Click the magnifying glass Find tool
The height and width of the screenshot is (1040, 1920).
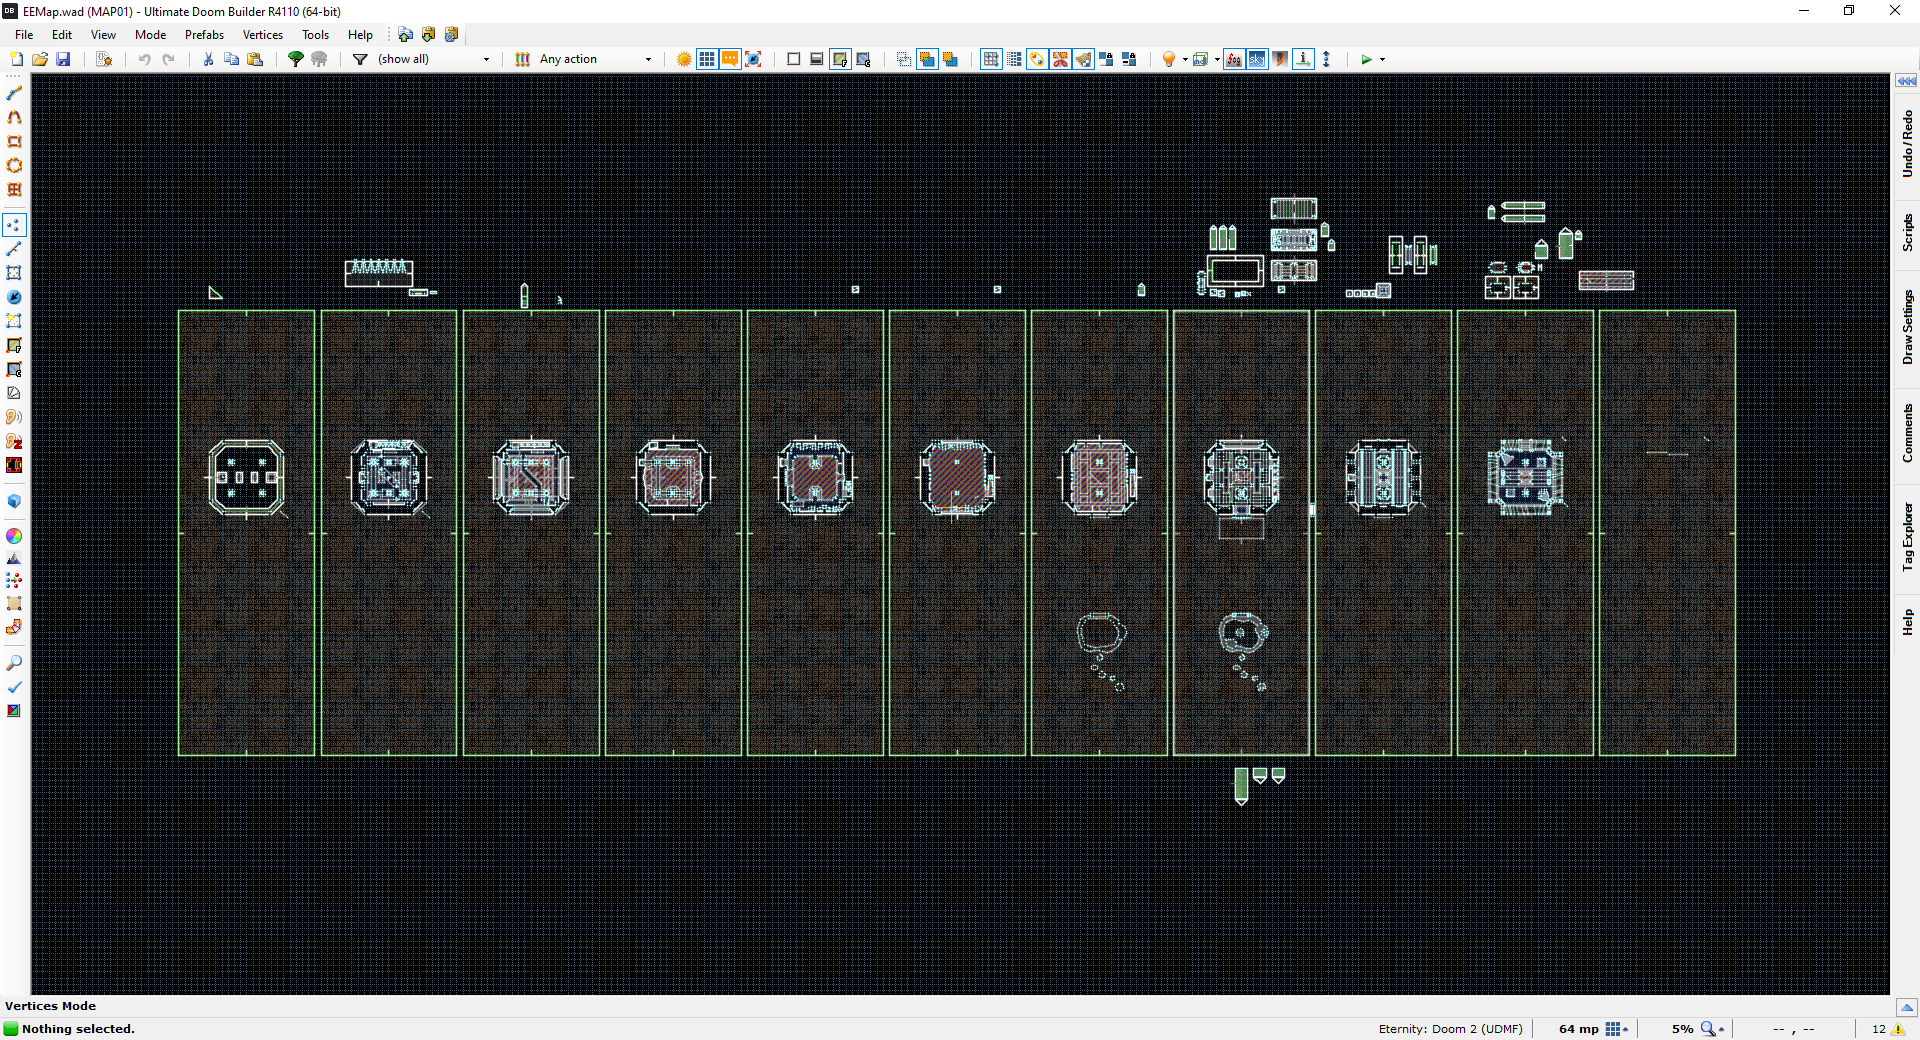pyautogui.click(x=14, y=663)
